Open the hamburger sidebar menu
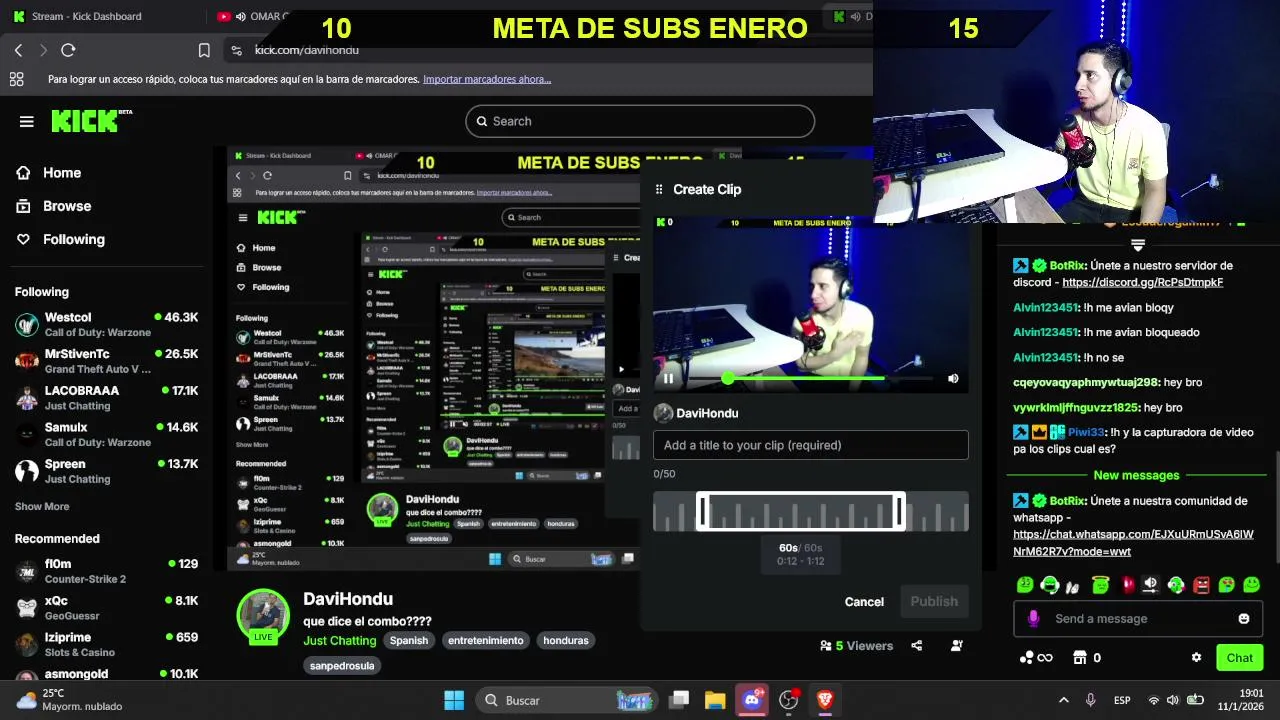This screenshot has width=1280, height=720. click(27, 121)
